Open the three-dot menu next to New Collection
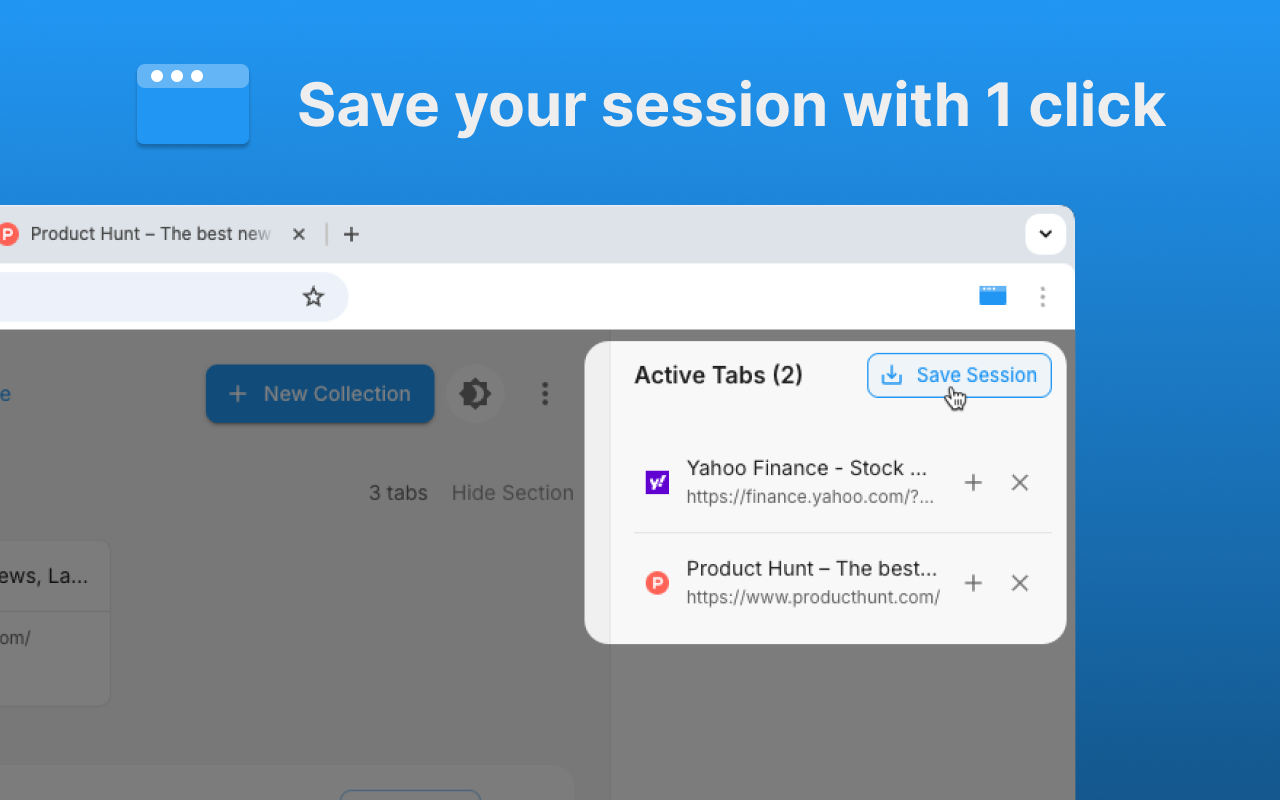 point(545,393)
